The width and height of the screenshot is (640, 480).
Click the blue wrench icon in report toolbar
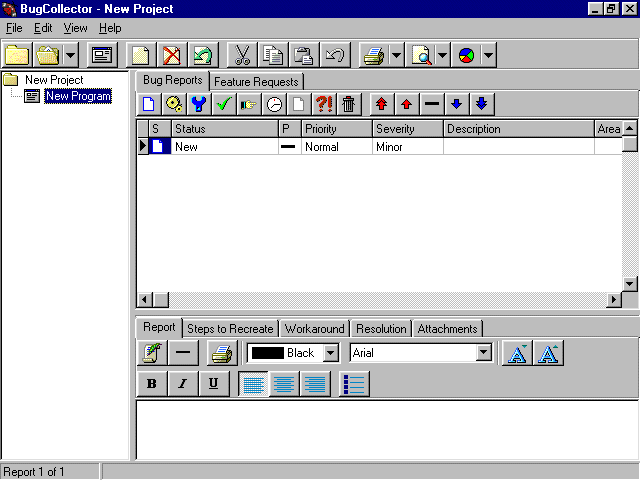click(x=198, y=104)
